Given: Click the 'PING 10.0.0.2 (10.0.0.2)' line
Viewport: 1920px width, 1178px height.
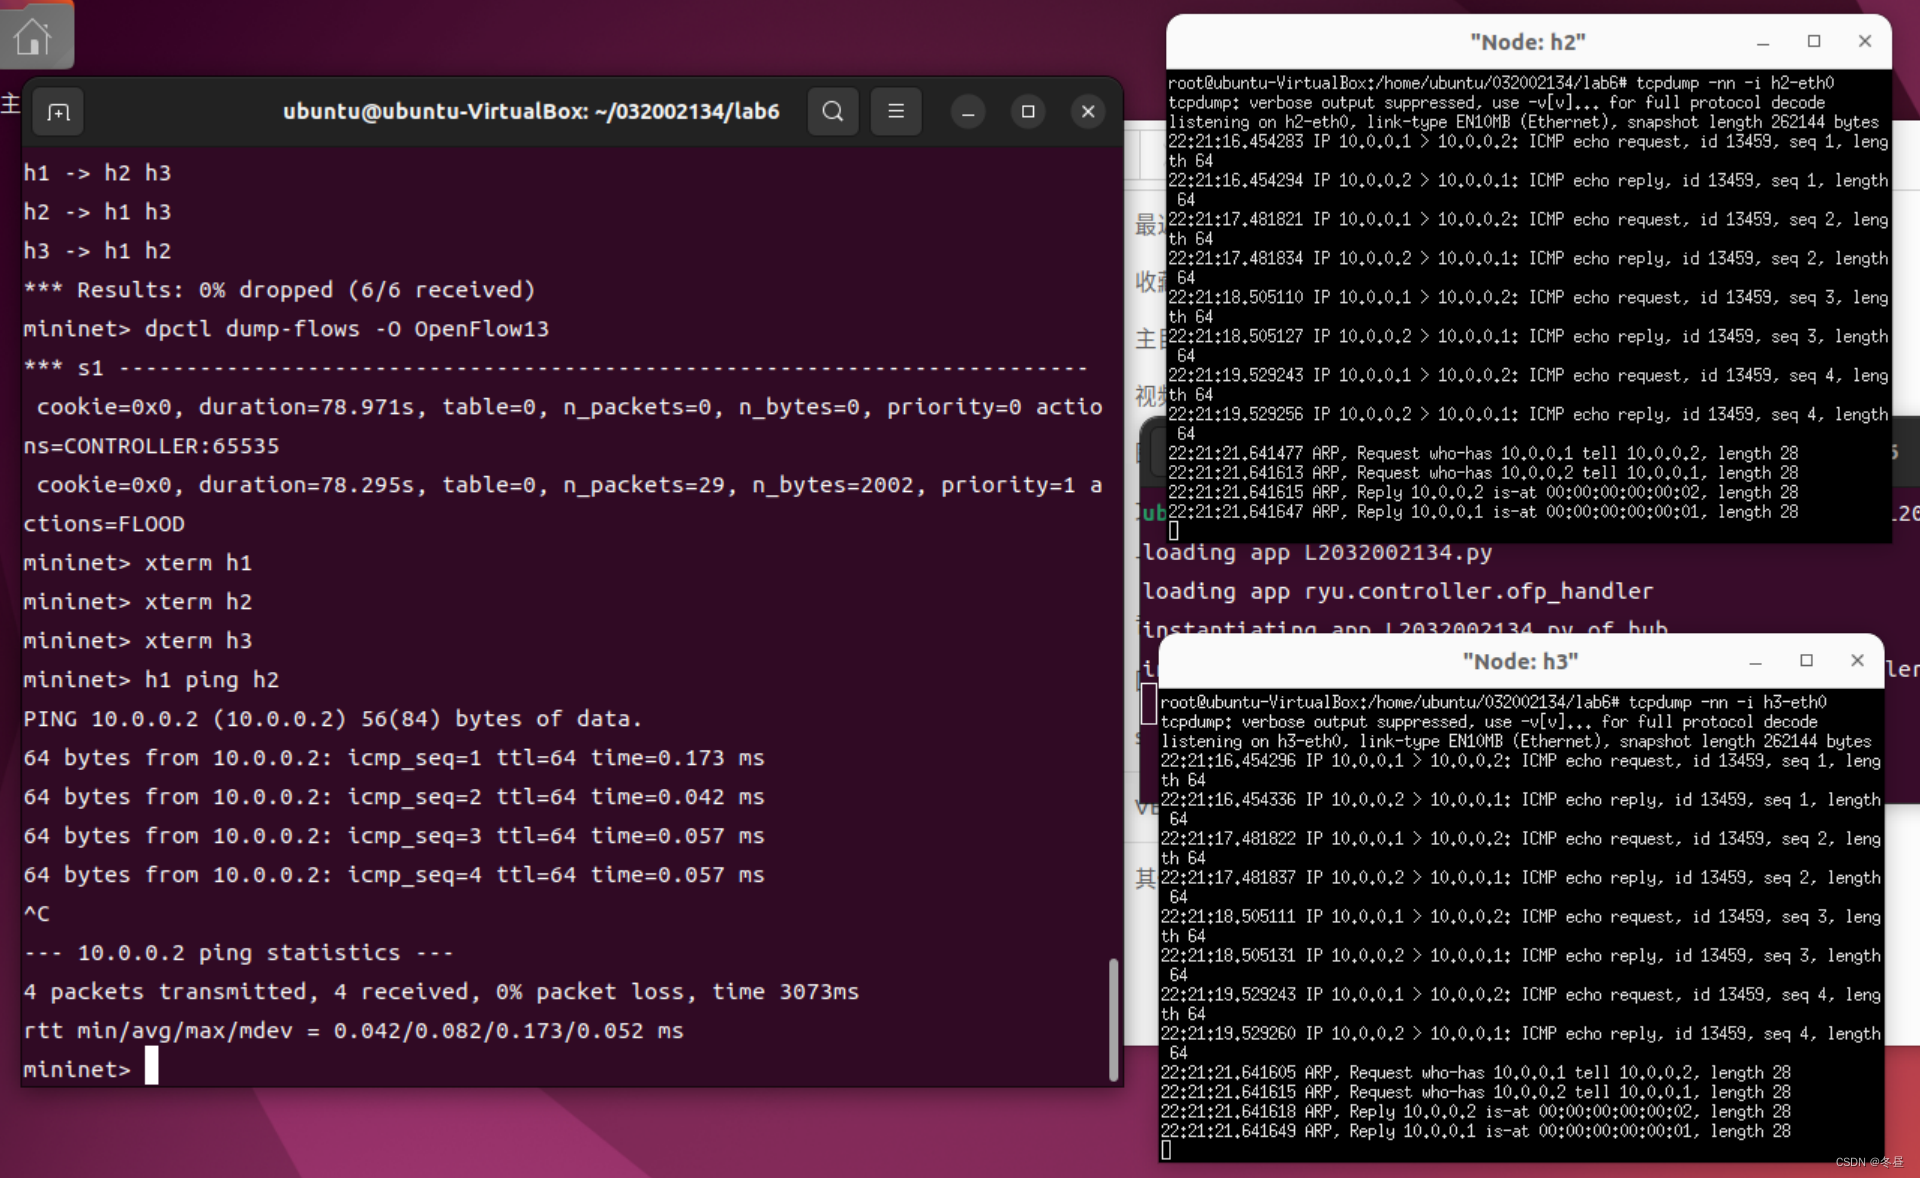Looking at the screenshot, I should tap(333, 719).
